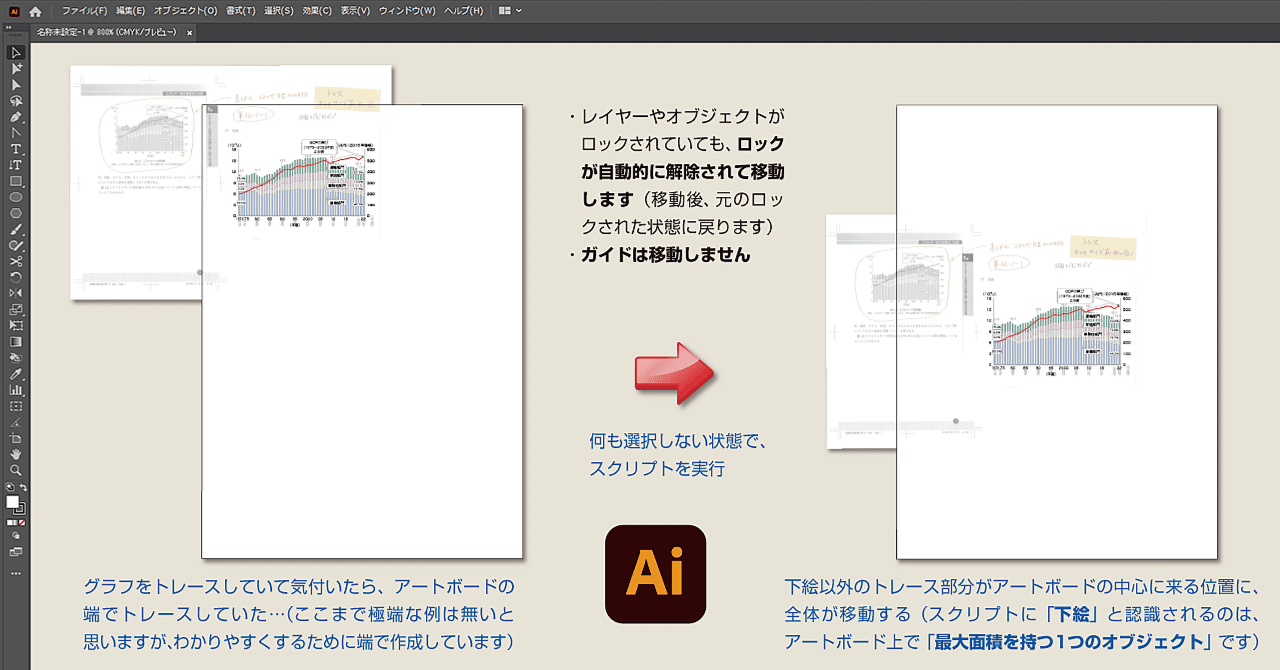Toggle the drawing mode at toolbar bottom
The width and height of the screenshot is (1280, 670).
tap(14, 535)
